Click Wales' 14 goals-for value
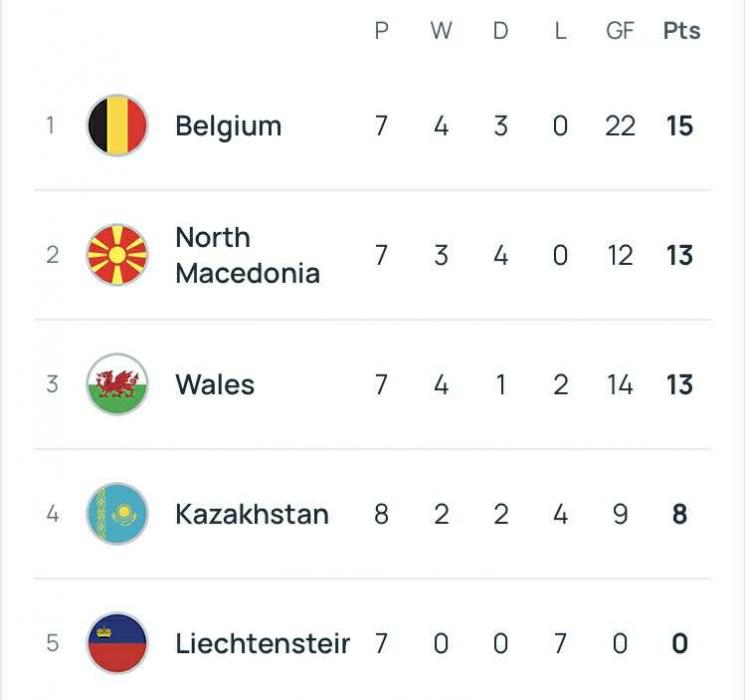This screenshot has height=700, width=745. [620, 385]
